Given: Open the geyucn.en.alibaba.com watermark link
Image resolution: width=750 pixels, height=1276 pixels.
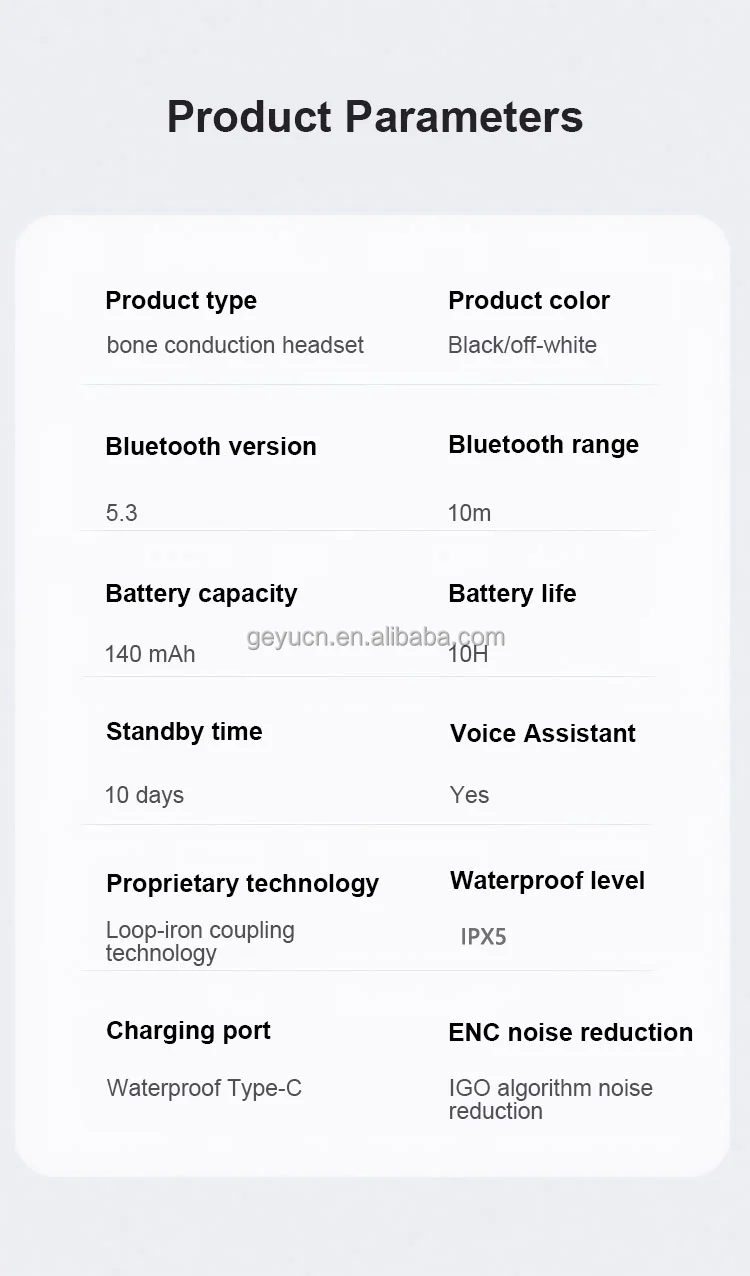Looking at the screenshot, I should [x=376, y=638].
